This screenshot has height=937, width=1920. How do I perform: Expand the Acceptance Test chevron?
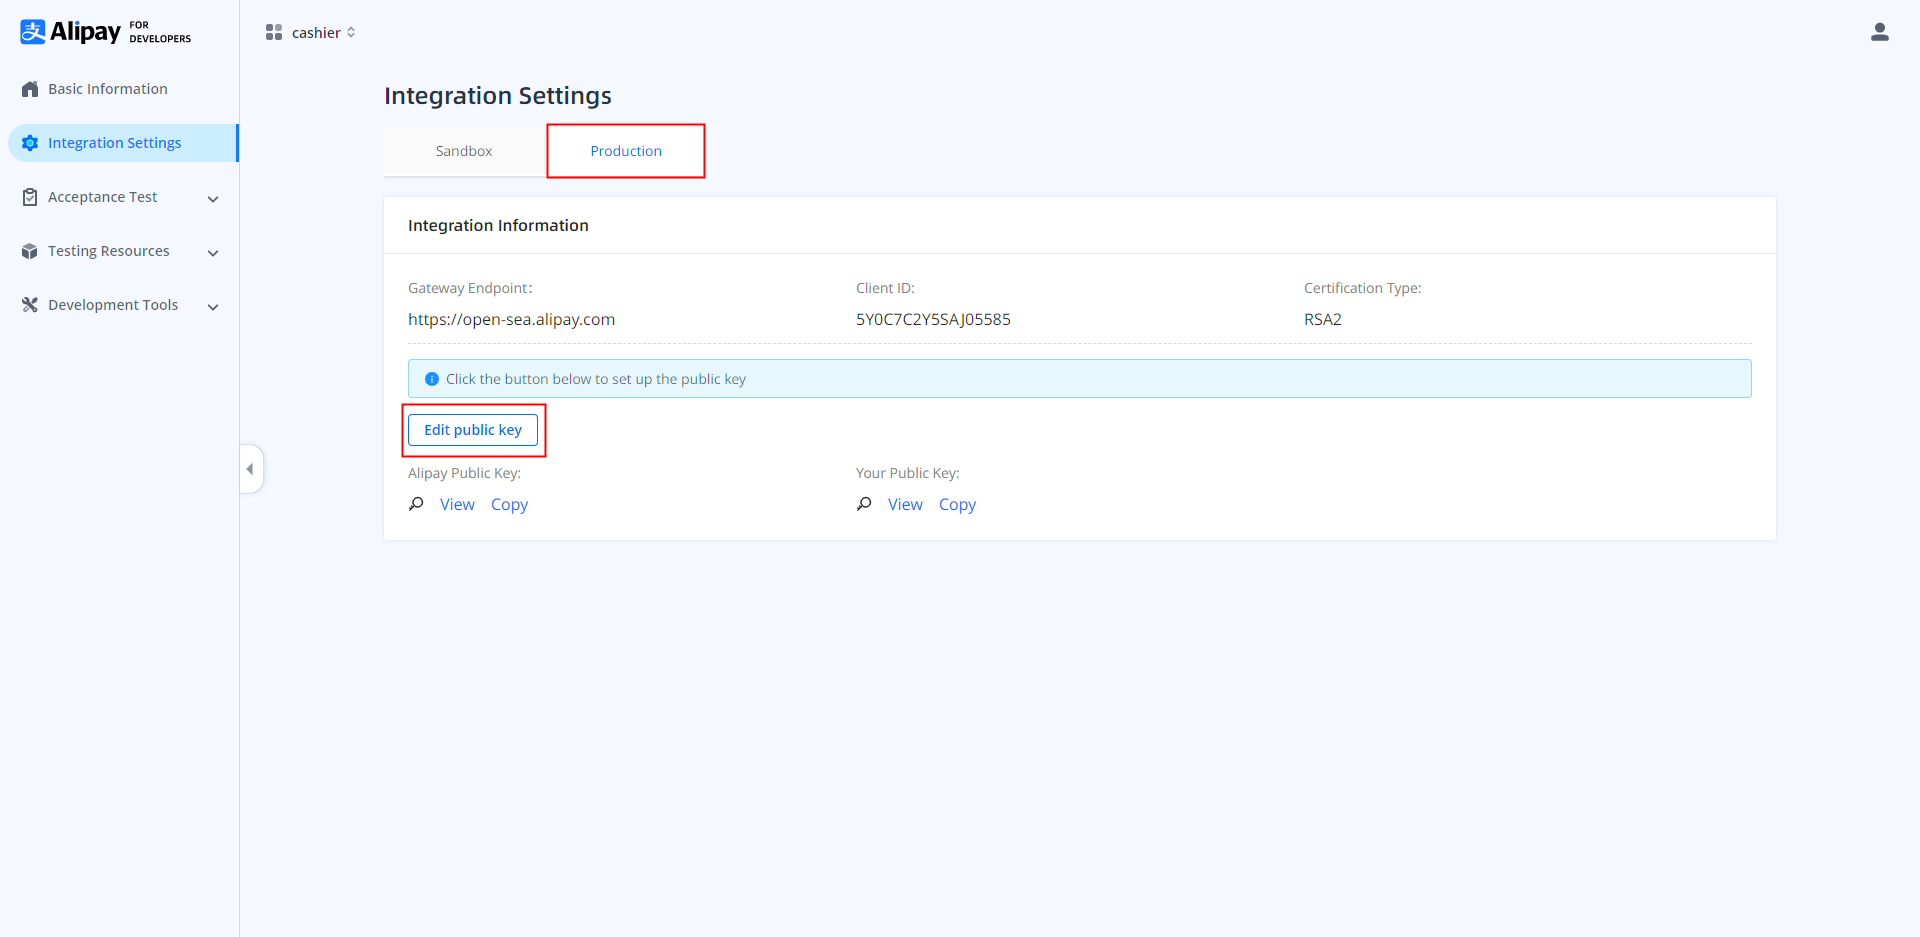[213, 199]
